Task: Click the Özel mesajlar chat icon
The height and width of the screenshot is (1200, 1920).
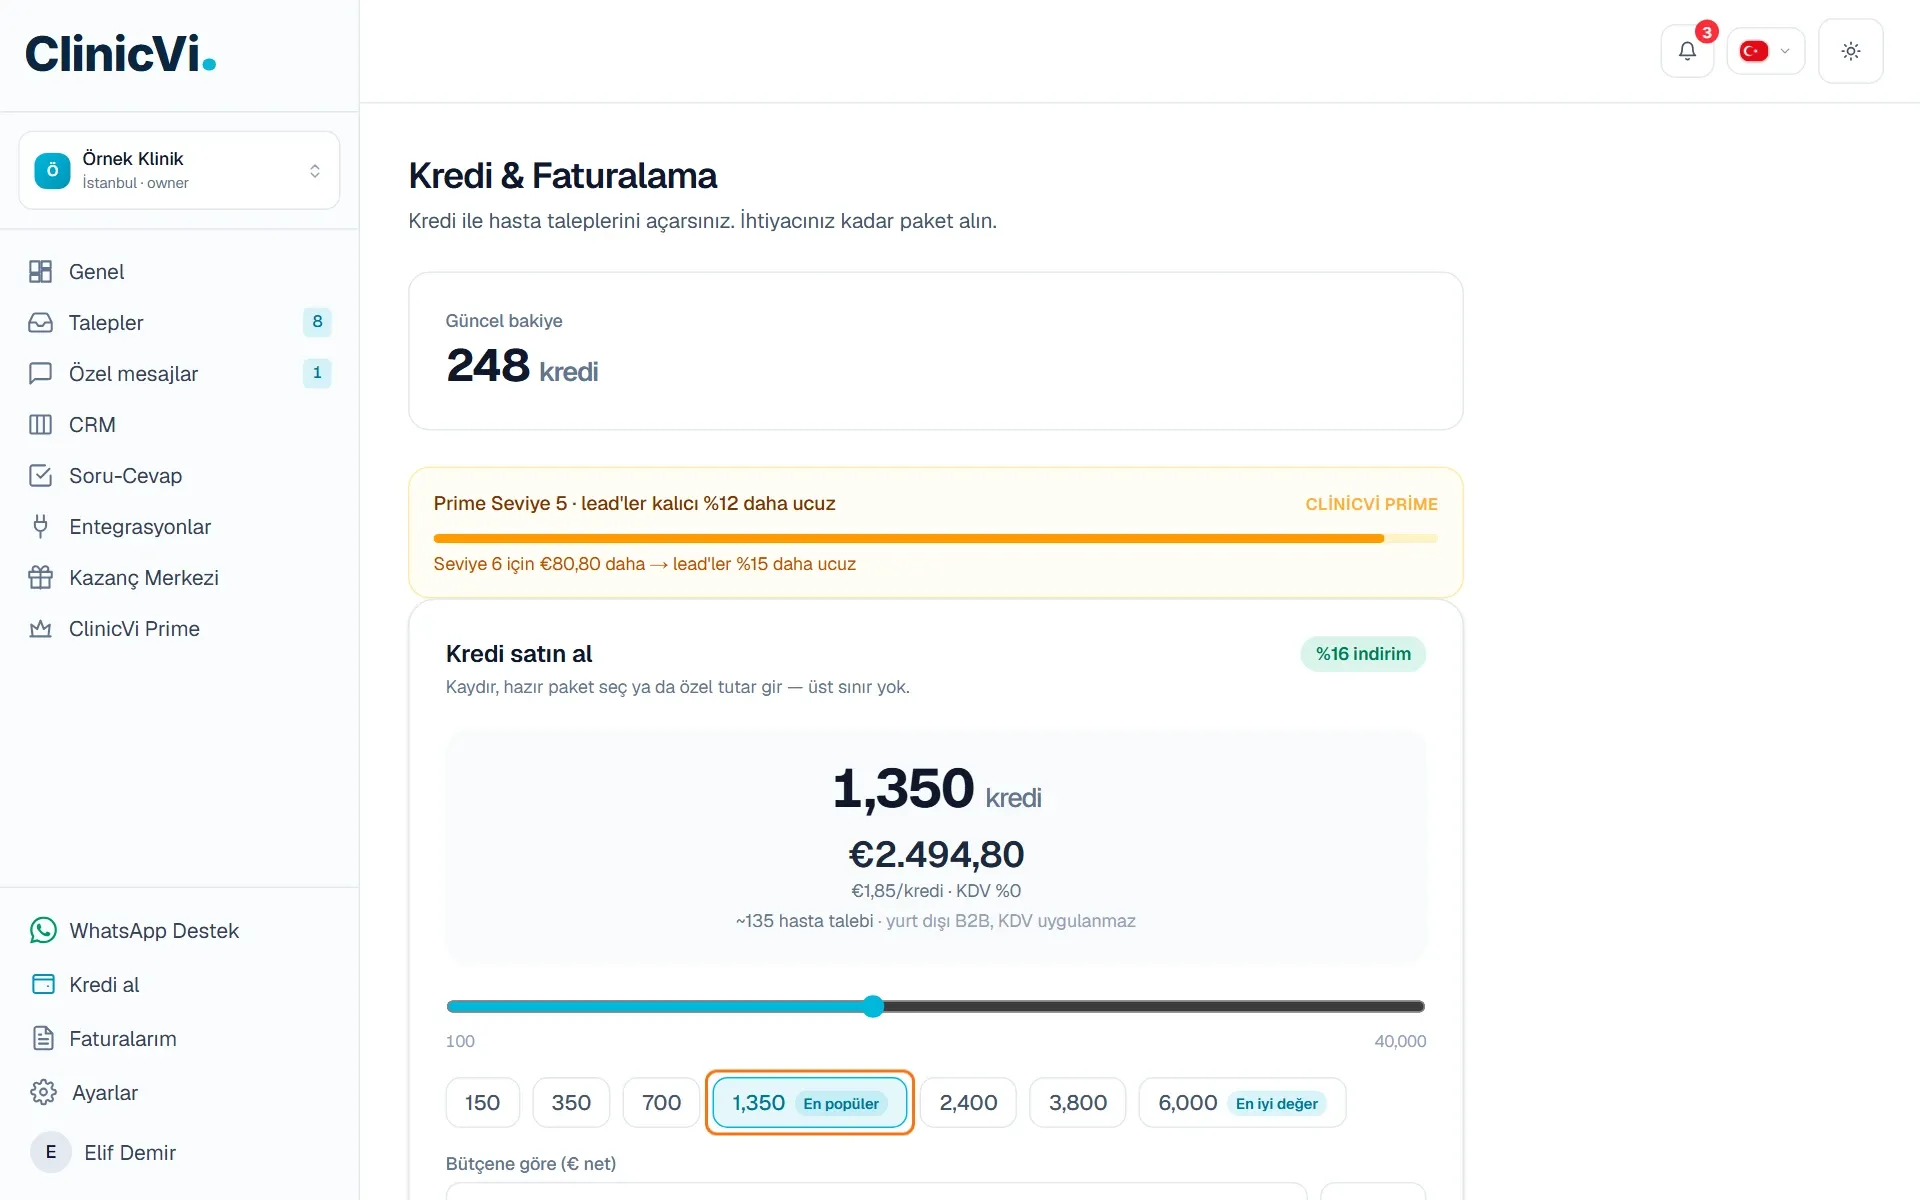Action: 41,374
